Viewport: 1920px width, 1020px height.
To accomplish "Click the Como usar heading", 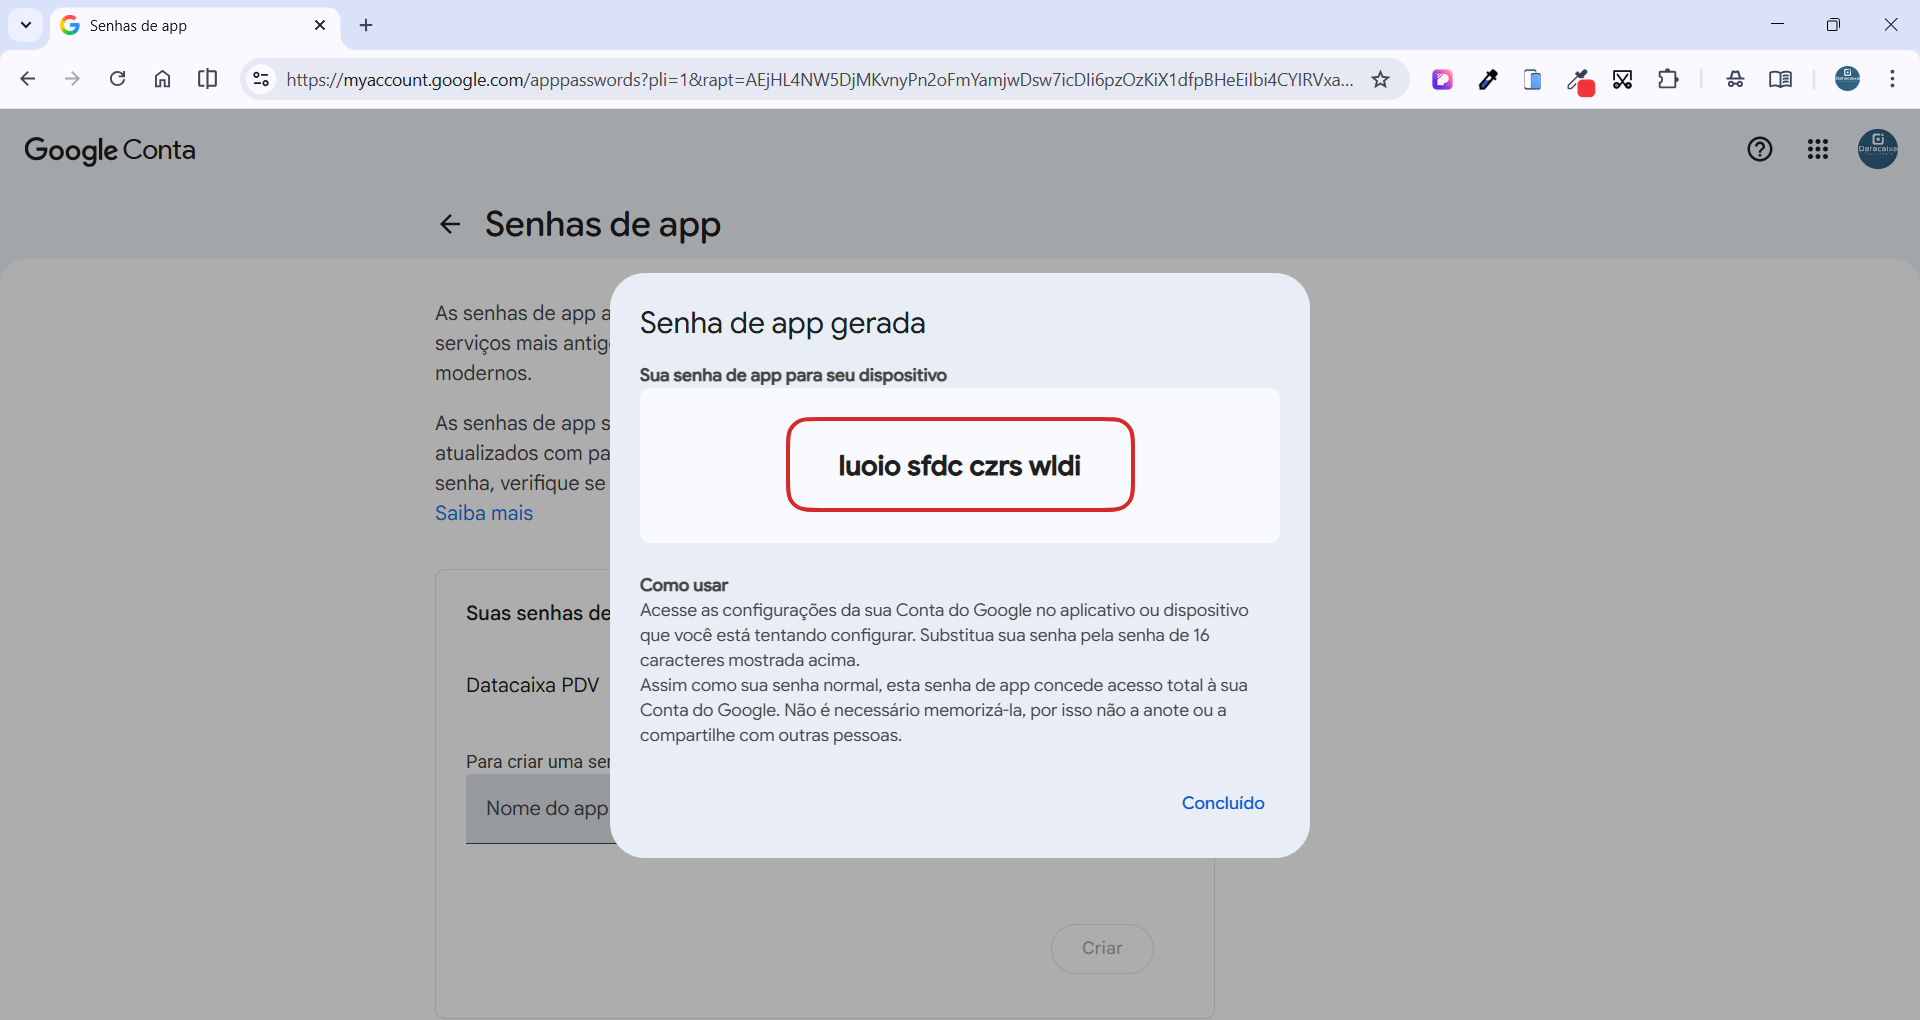I will pos(684,585).
